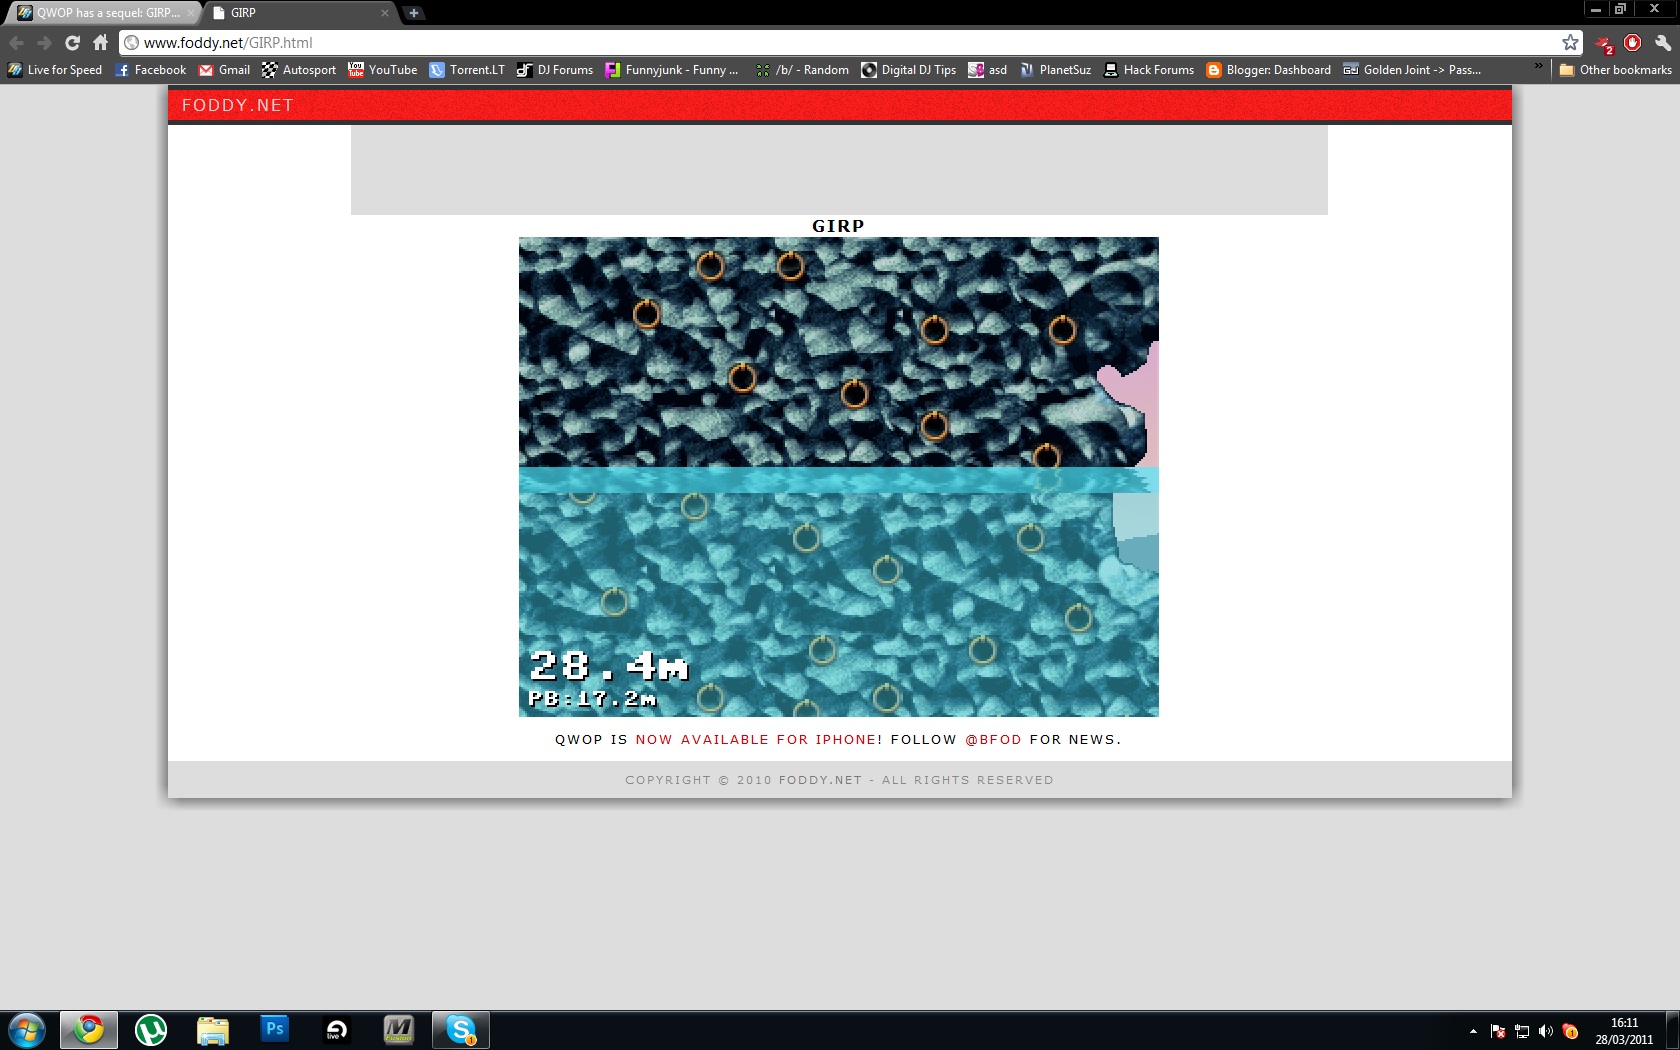
Task: Open the Autosport bookmark
Action: pyautogui.click(x=299, y=70)
